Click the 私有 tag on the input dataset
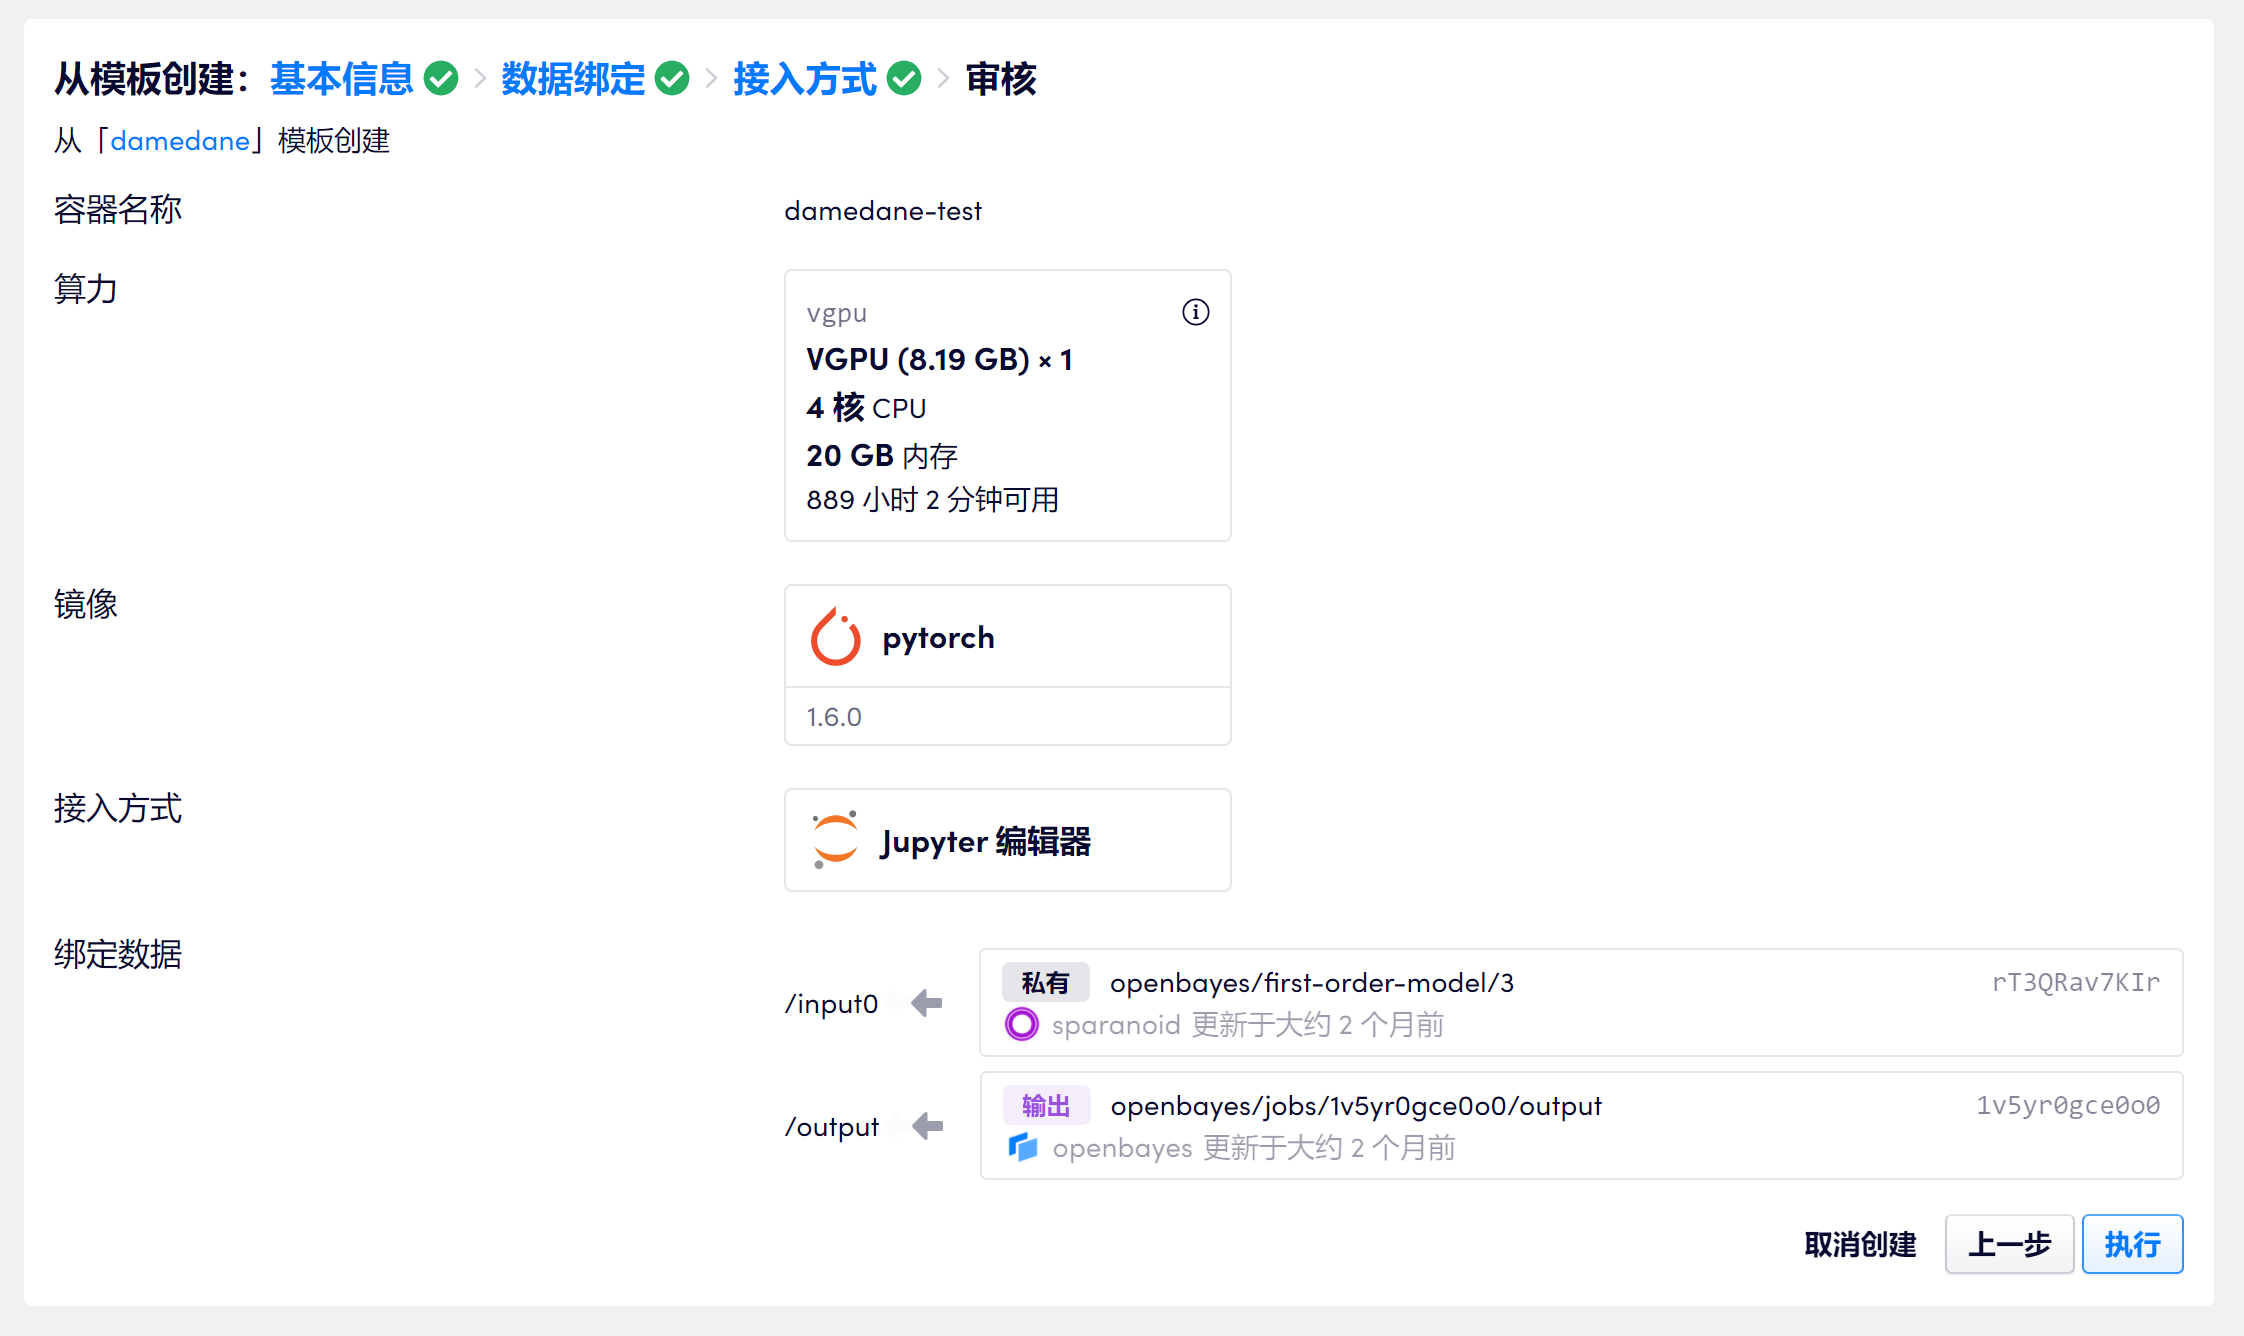Viewport: 2244px width, 1336px height. 1045,983
